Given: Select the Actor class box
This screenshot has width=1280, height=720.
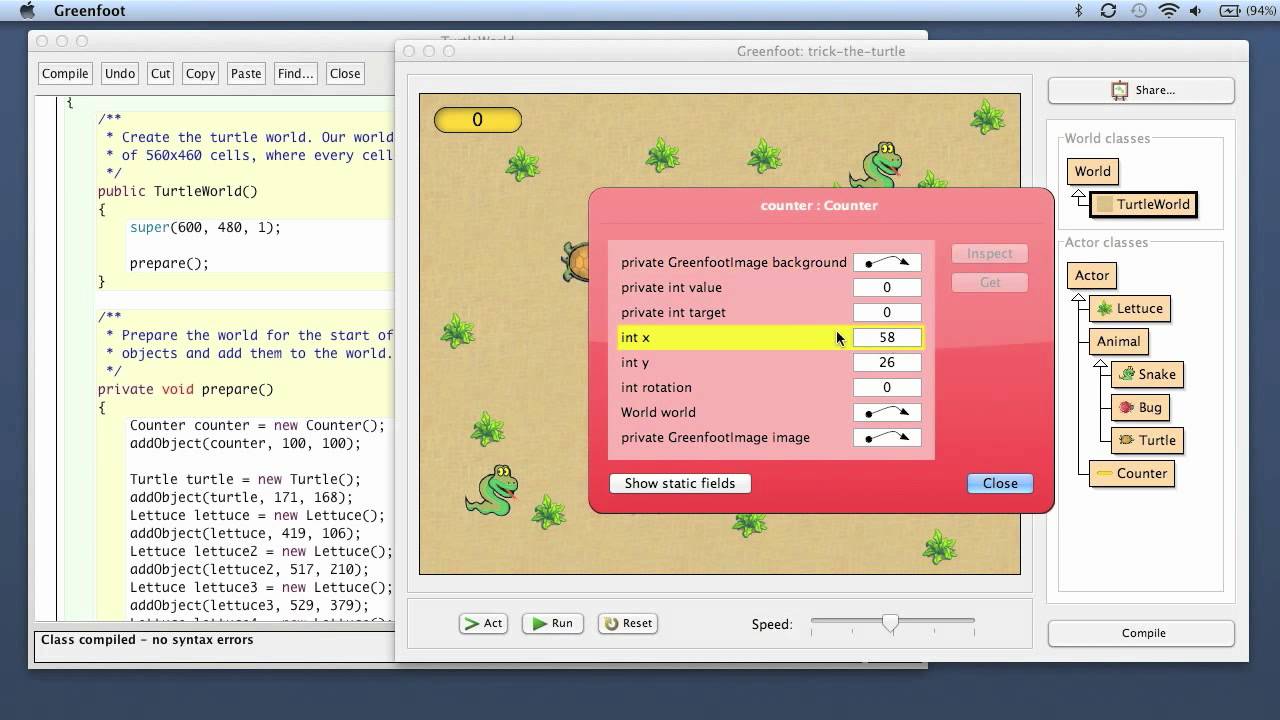Looking at the screenshot, I should (1092, 275).
